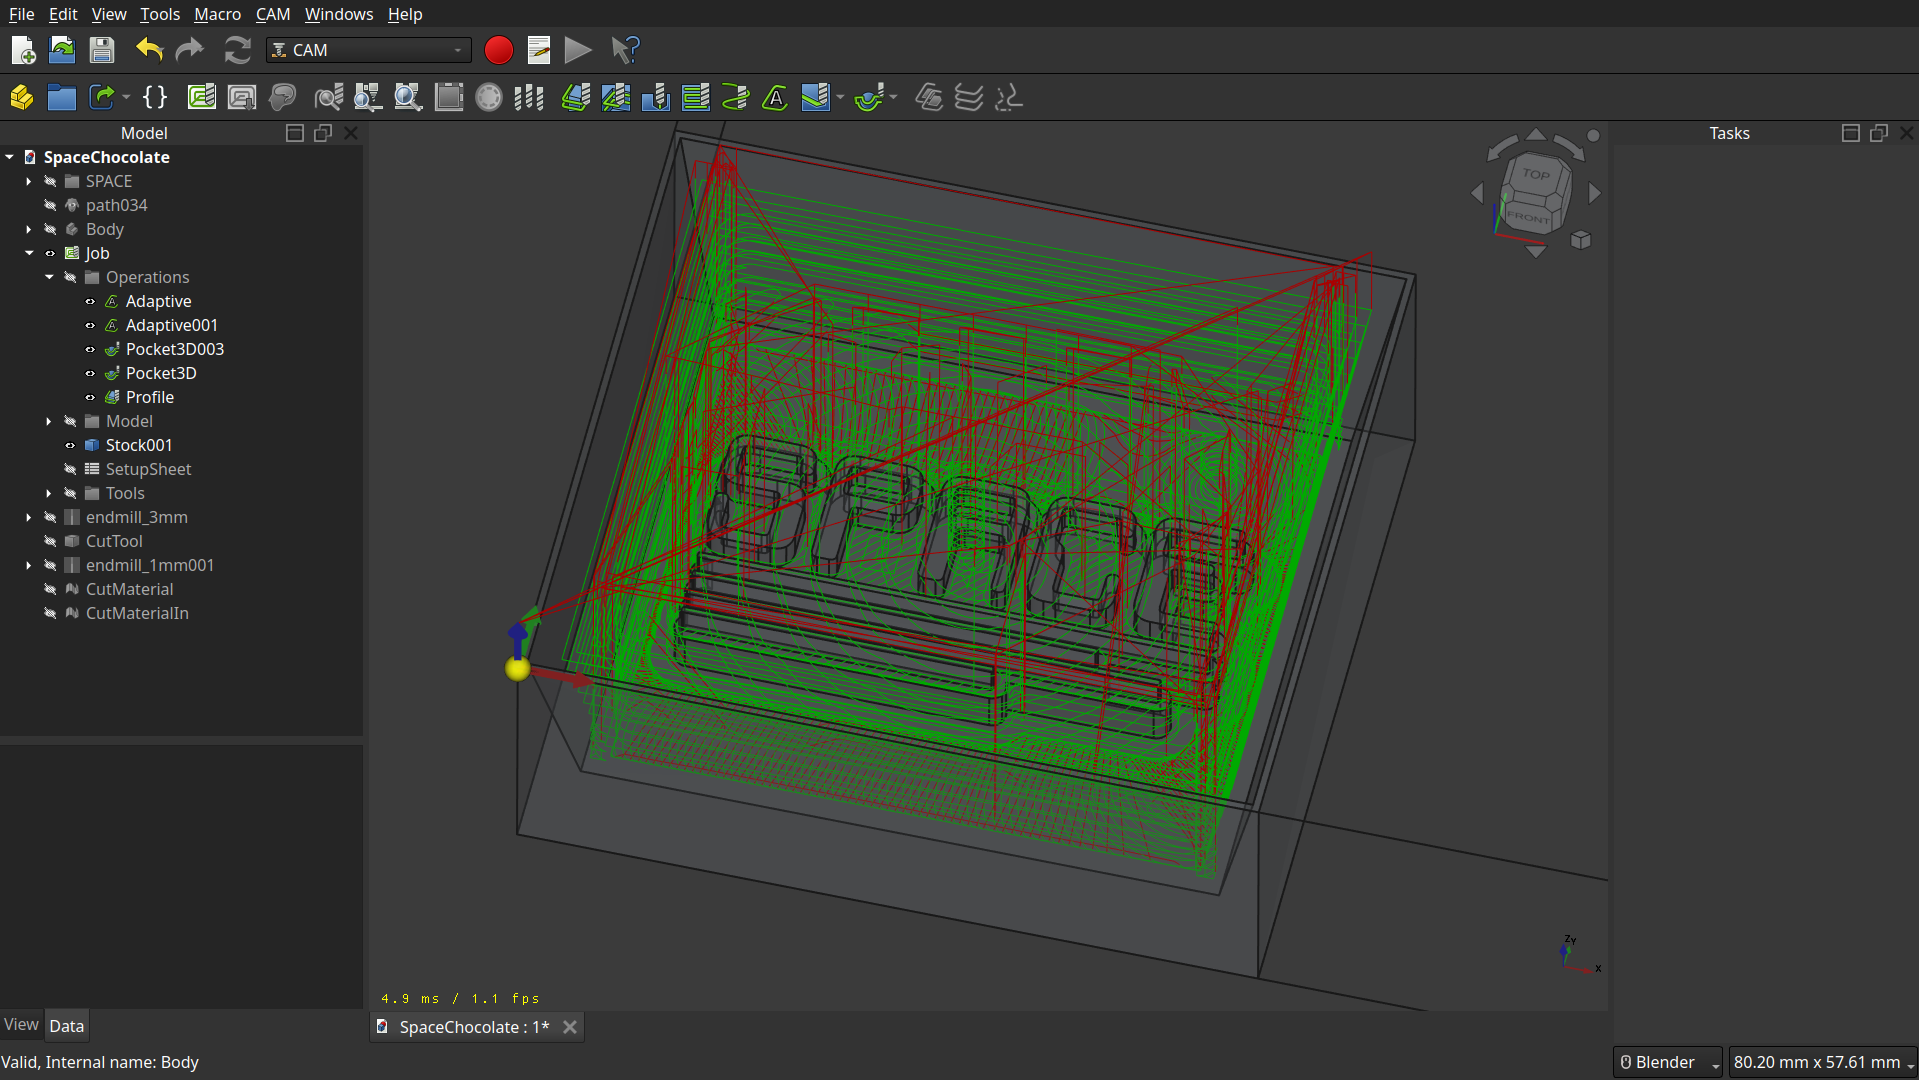Open the CAM workbench selector dropdown

click(x=368, y=50)
